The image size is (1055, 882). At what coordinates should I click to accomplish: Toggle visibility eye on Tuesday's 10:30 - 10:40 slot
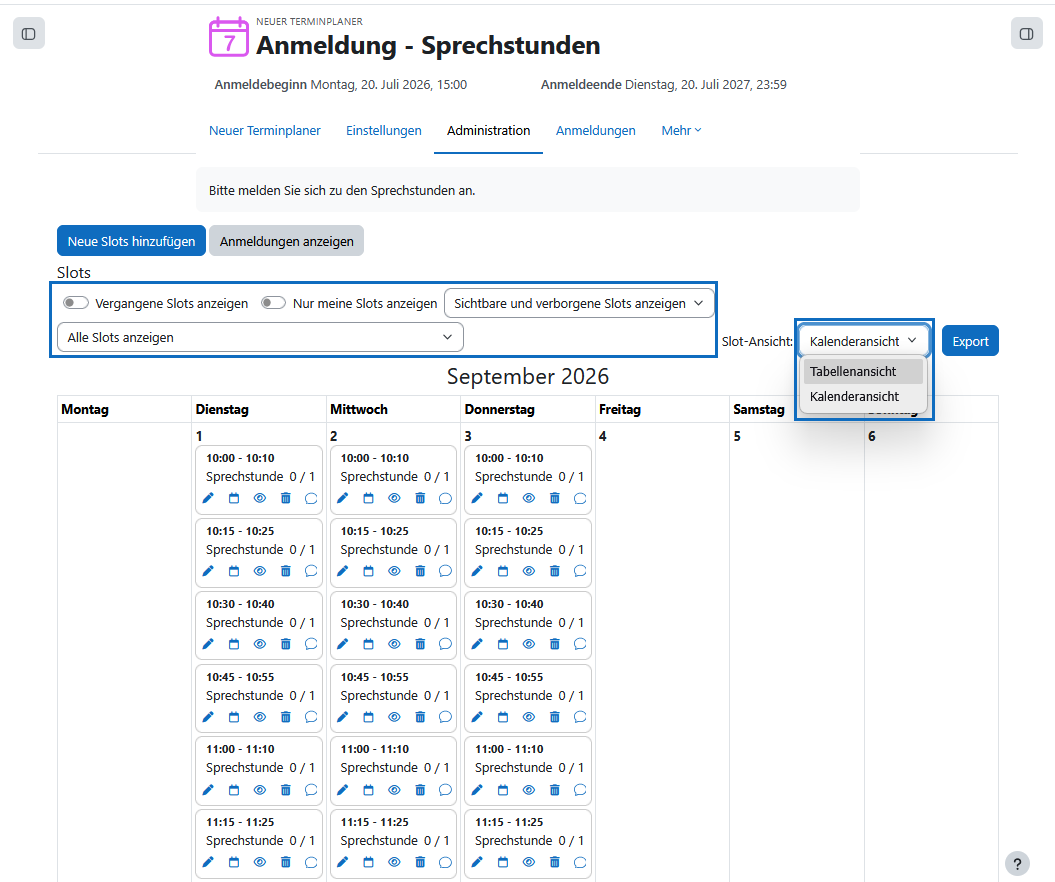tap(260, 644)
